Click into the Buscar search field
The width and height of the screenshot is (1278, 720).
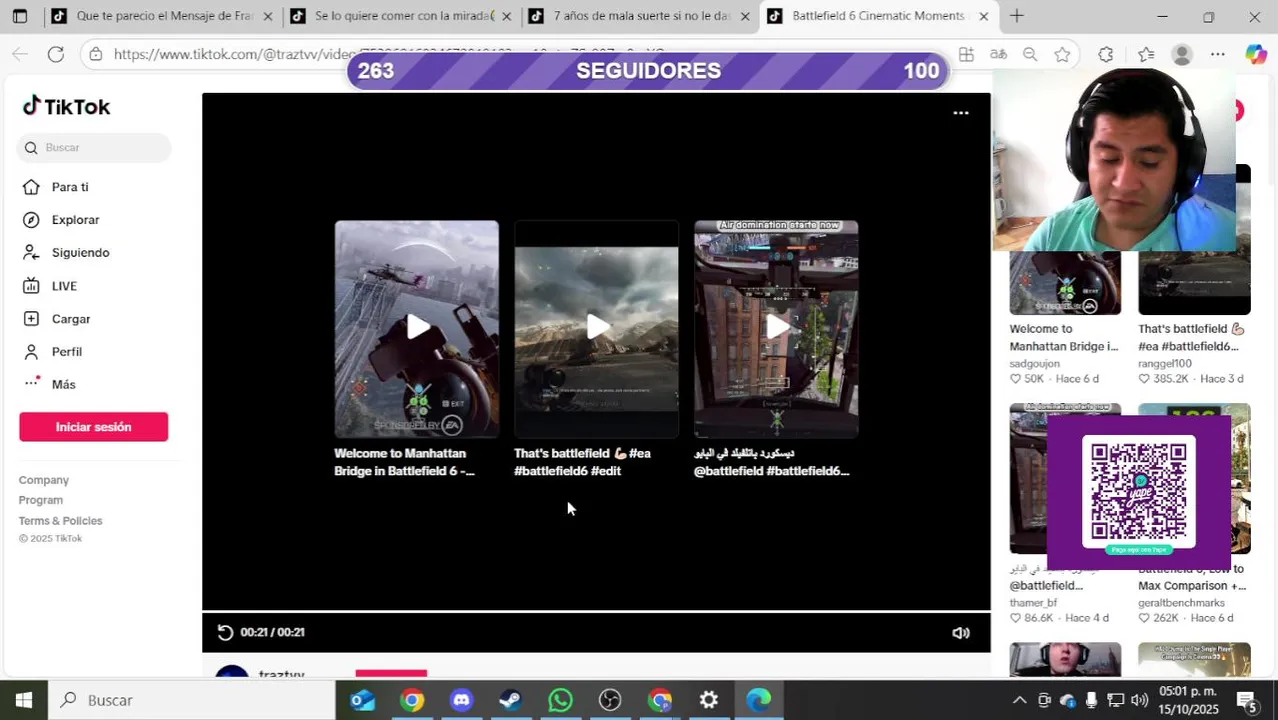coord(94,148)
